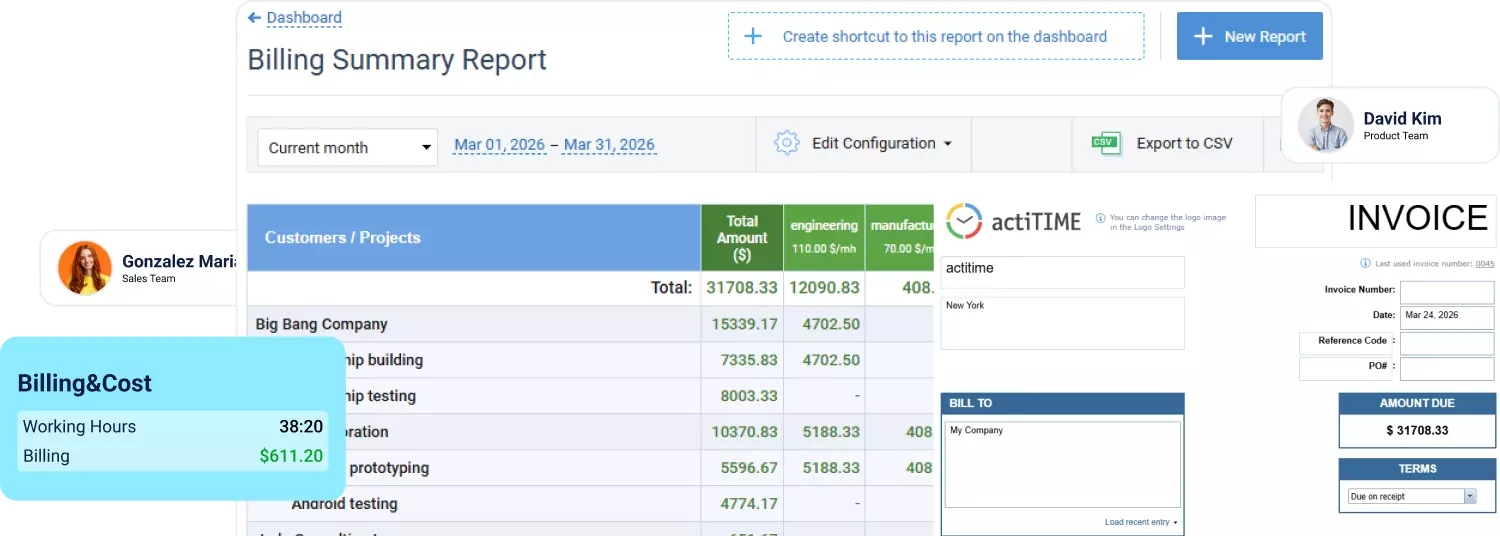Click the info icon near logo settings hint

[x=1100, y=217]
